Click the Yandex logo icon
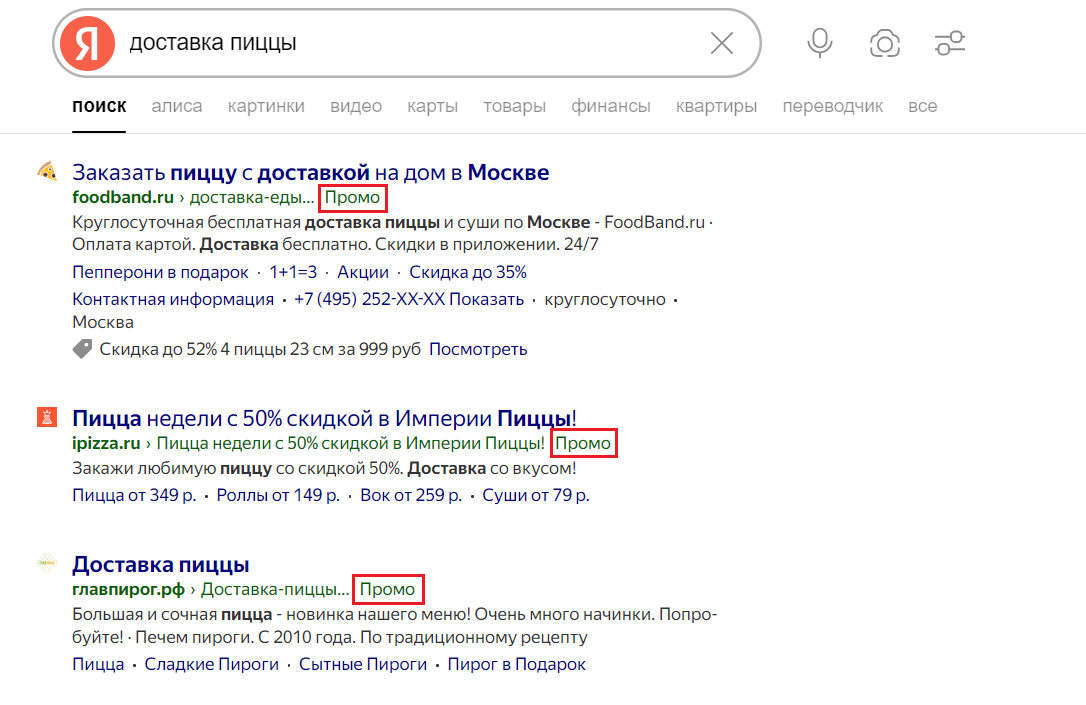 click(x=87, y=43)
